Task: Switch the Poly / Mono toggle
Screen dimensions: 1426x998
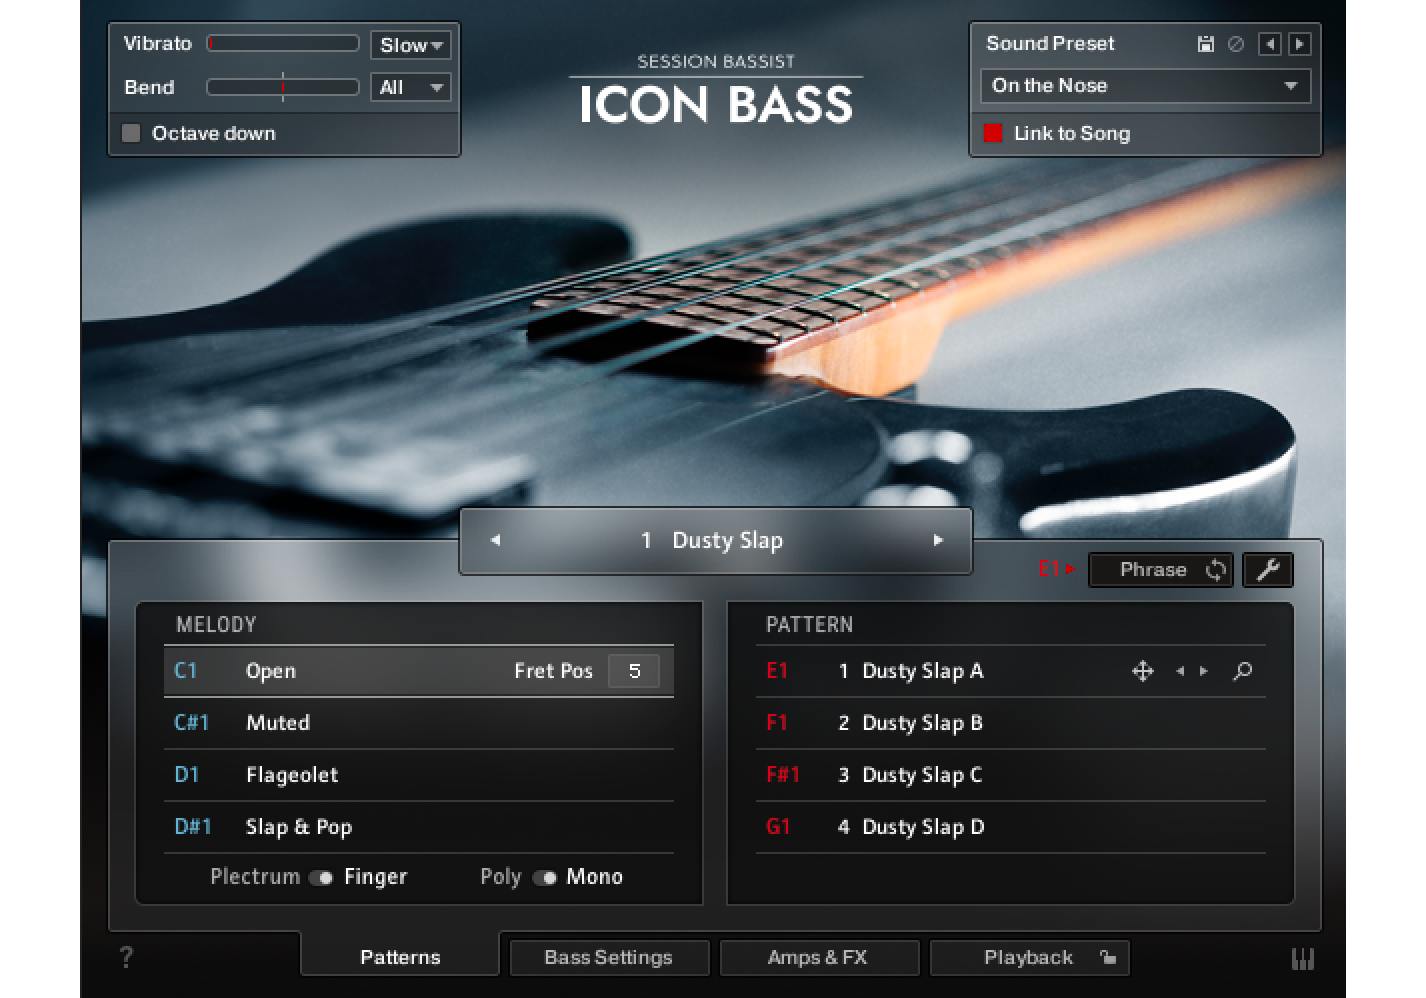Action: click(544, 878)
